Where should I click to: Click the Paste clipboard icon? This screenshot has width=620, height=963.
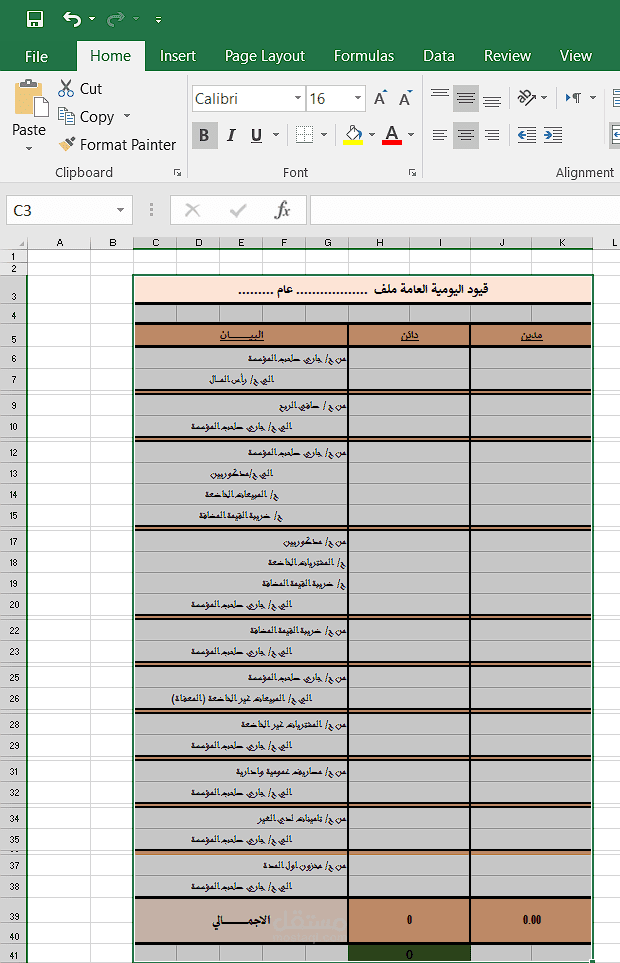[x=31, y=98]
